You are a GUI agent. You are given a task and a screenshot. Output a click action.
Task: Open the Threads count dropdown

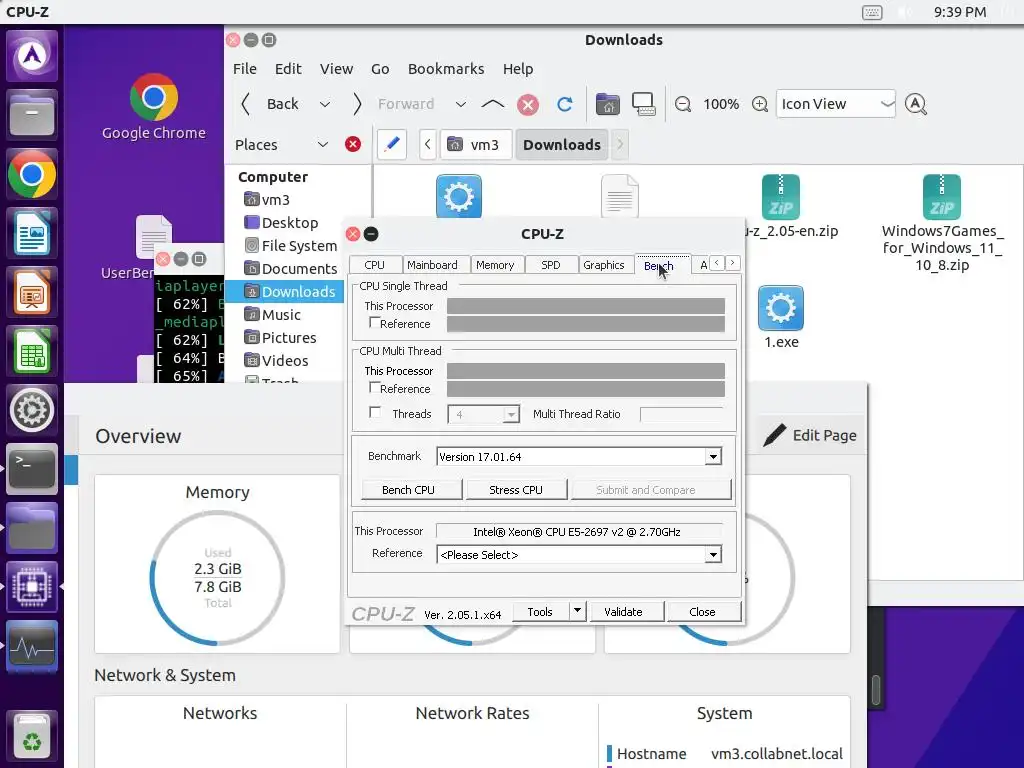(511, 414)
